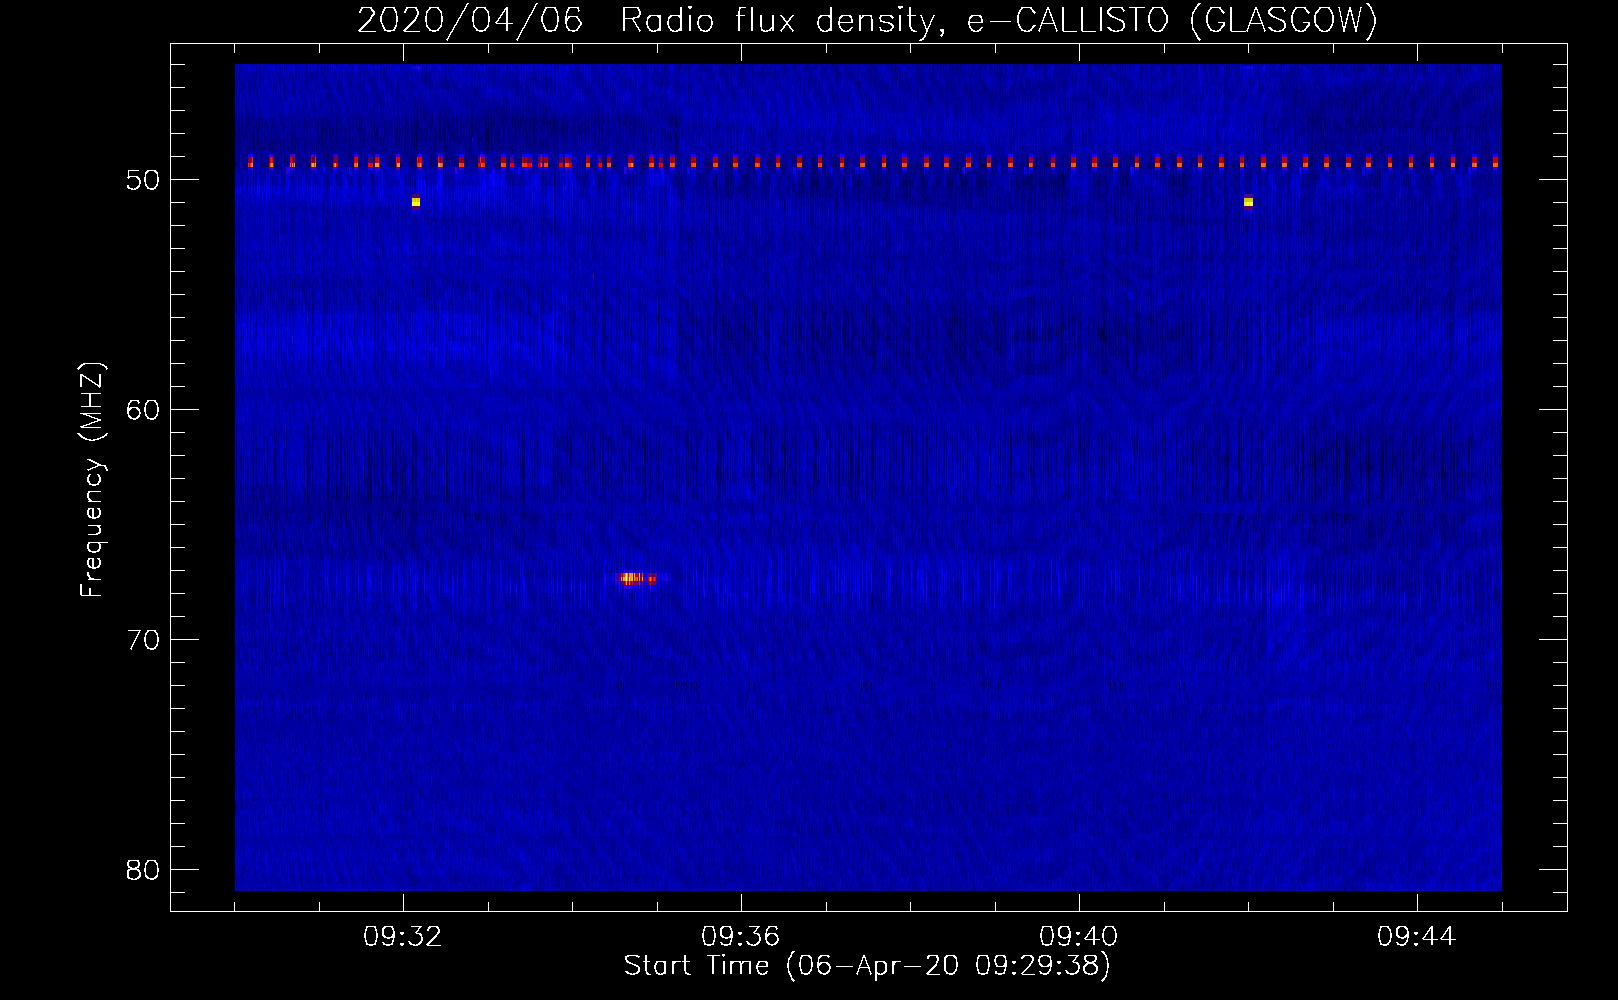The image size is (1618, 1000).
Task: Click the 09:40 time tick label
Action: coord(1079,937)
